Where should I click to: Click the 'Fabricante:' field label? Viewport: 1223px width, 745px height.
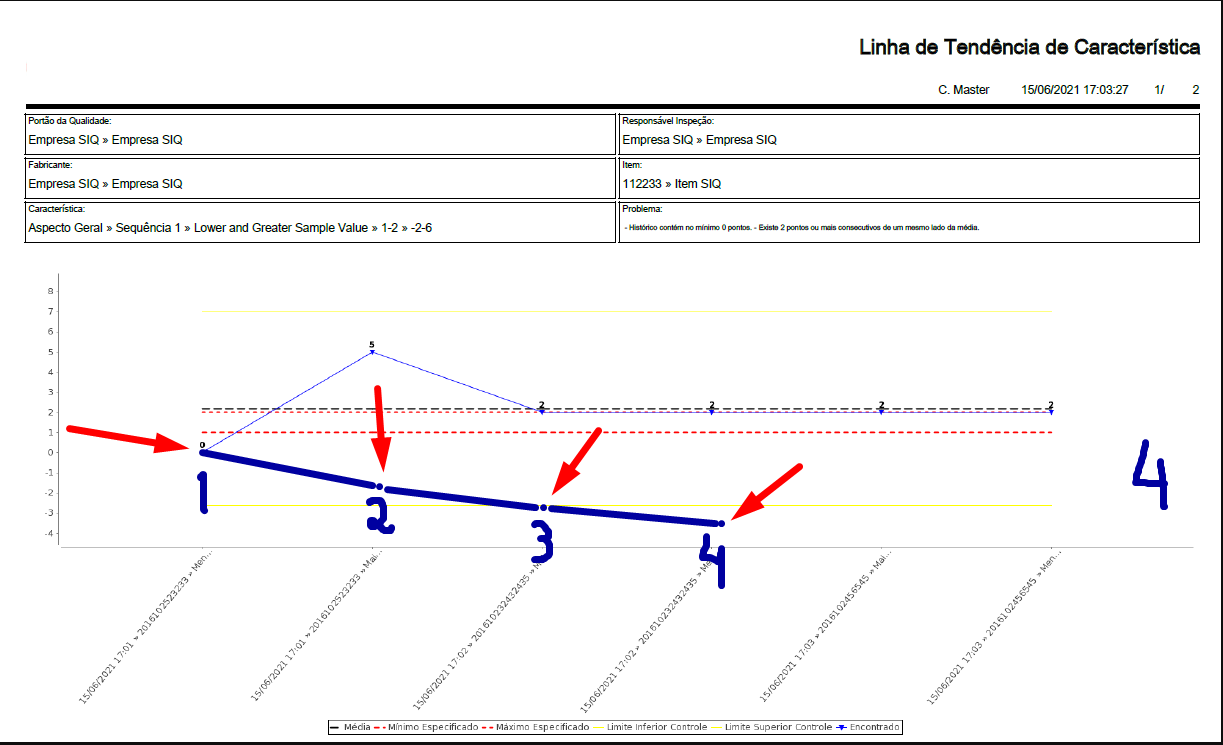[50, 165]
